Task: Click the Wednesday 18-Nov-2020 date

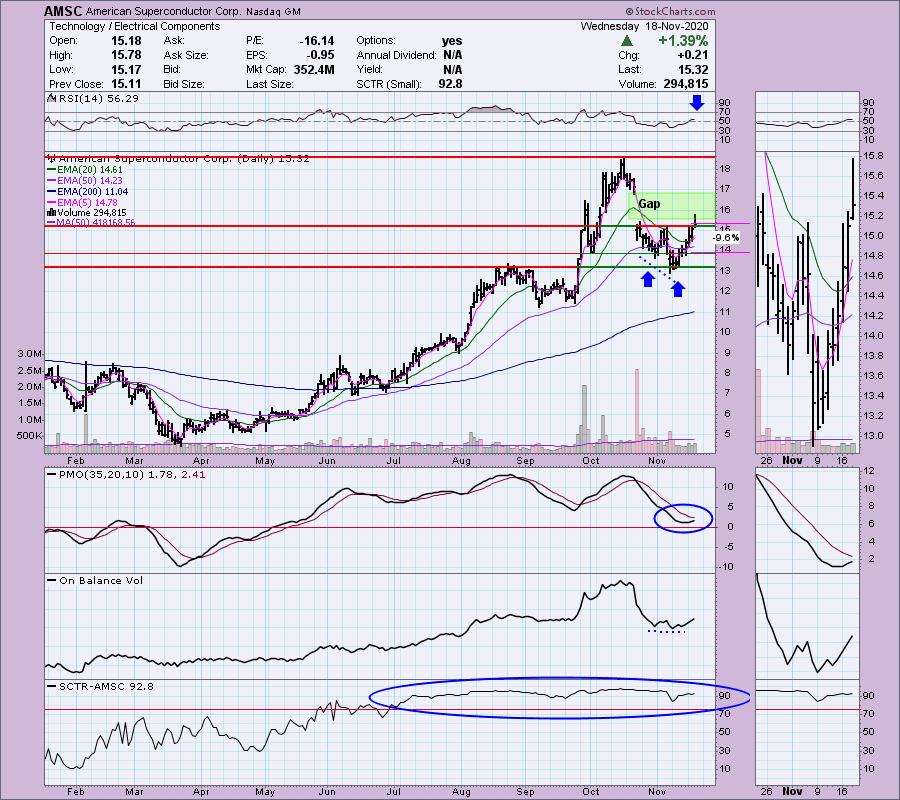Action: [645, 26]
